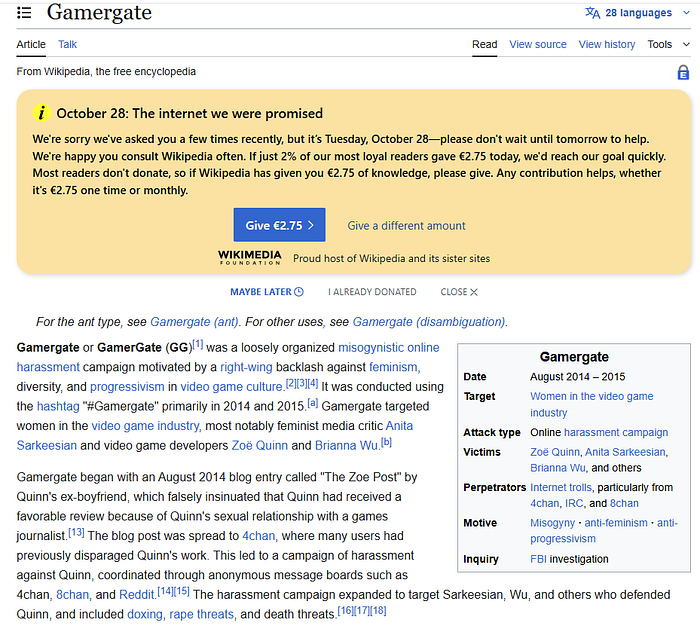700x628 pixels.
Task: Follow the Gamergate (disambiguation) link
Action: [429, 322]
